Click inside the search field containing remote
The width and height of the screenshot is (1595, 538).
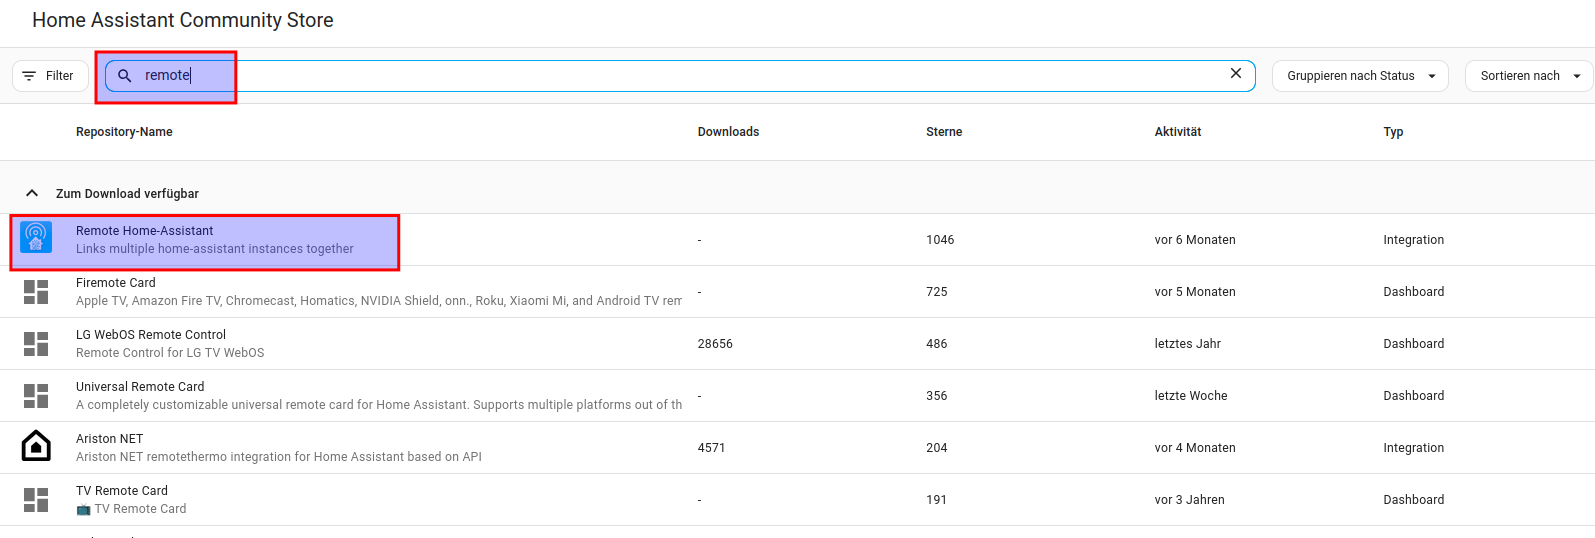click(680, 76)
